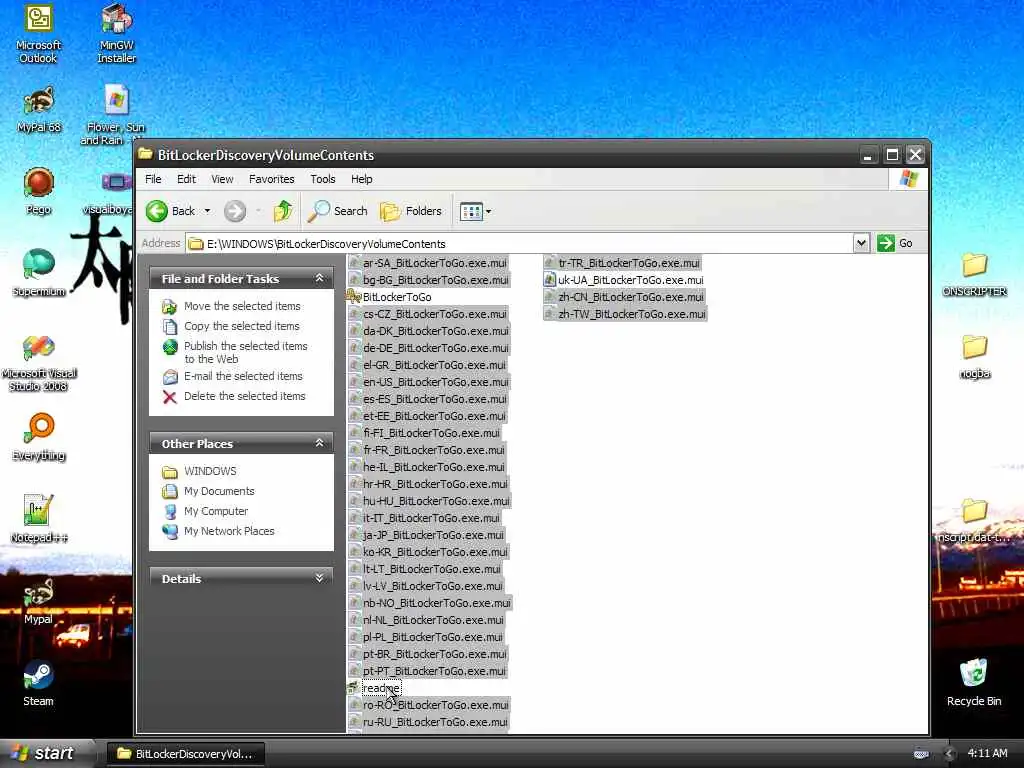Select uk-UA_BitLockerToGo.exe.mui file
Screen dimensions: 1024x768
point(624,280)
